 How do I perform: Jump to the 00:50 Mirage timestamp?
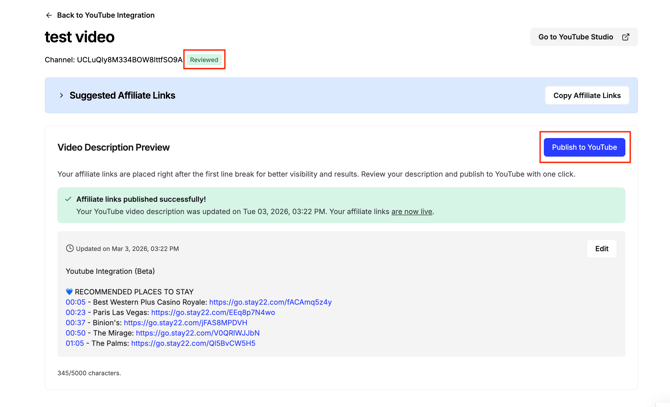75,333
